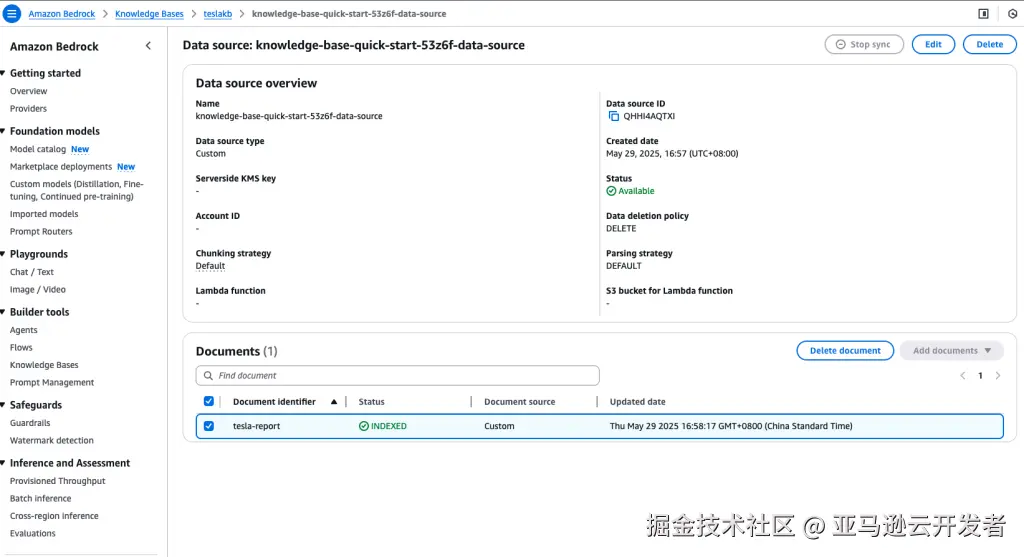Open Provisioned Throughput in sidebar

tap(57, 481)
